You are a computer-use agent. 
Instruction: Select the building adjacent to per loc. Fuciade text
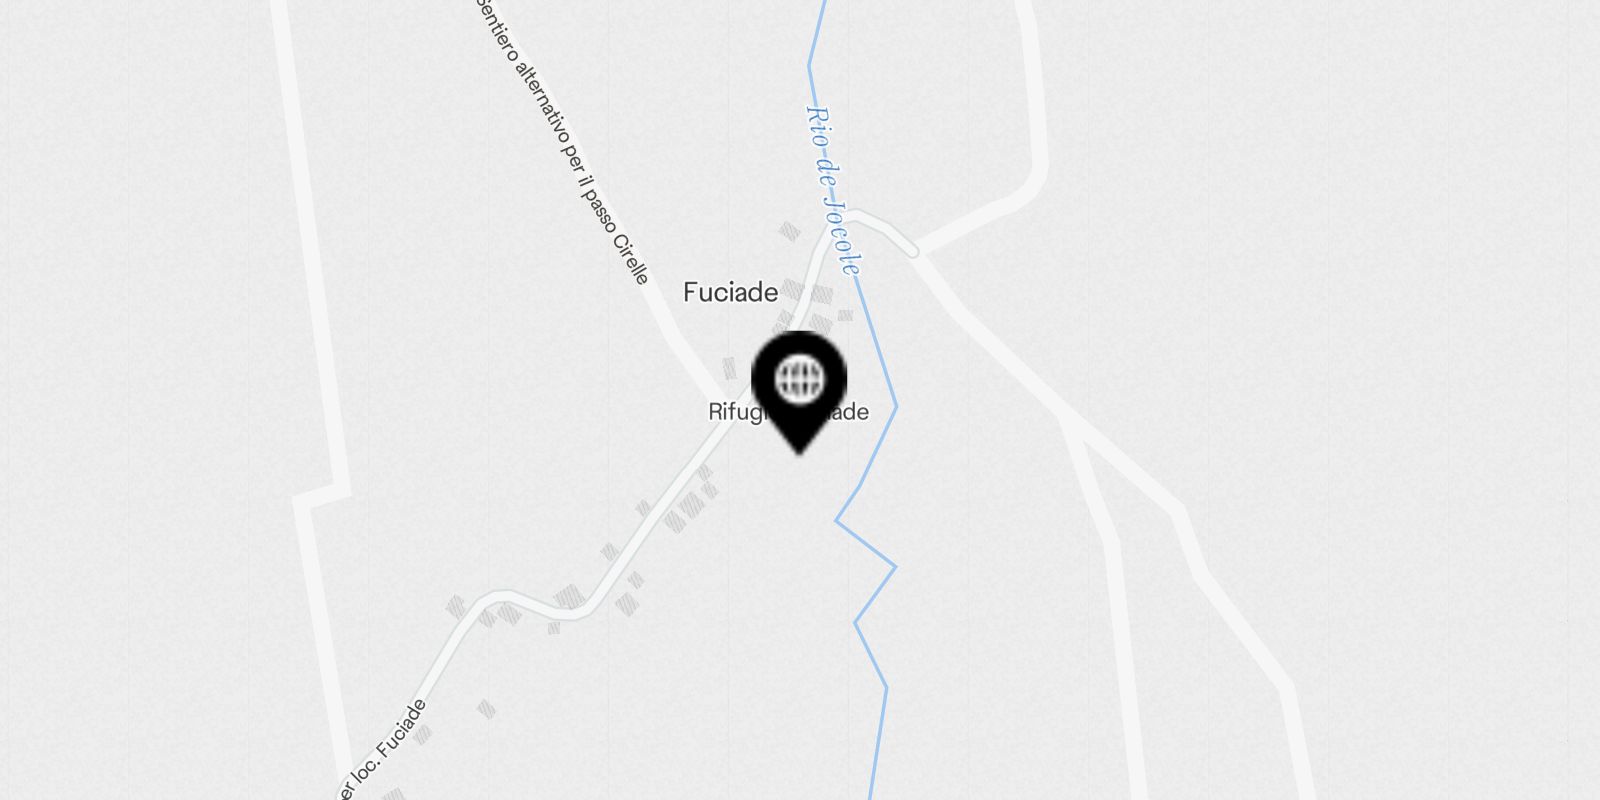point(423,735)
